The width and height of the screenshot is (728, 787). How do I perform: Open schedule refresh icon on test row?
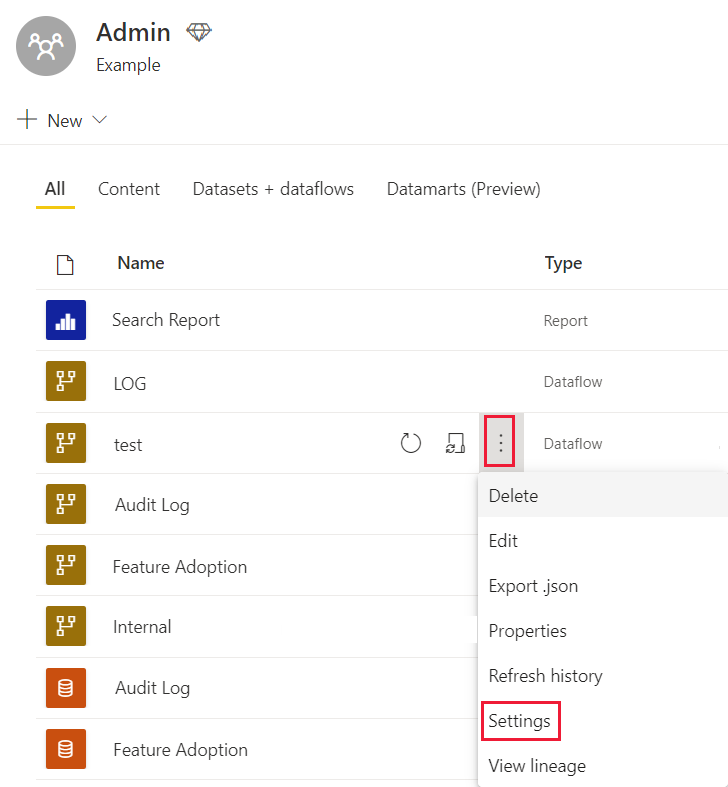[x=455, y=443]
